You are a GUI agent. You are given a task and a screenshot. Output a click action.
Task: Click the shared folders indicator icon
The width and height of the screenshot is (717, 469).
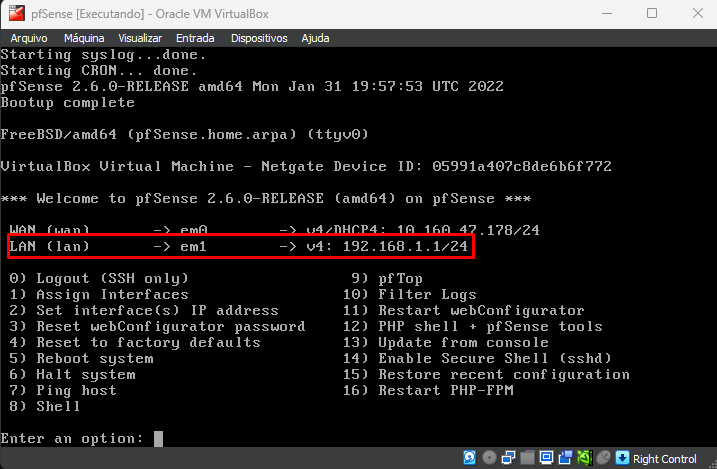pyautogui.click(x=527, y=458)
